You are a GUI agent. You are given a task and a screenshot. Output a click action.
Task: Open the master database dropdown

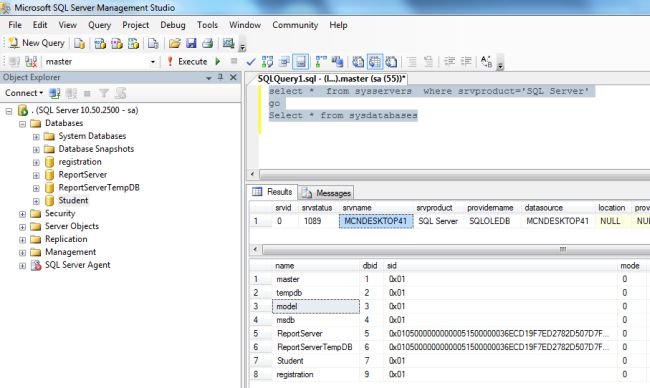pos(153,62)
